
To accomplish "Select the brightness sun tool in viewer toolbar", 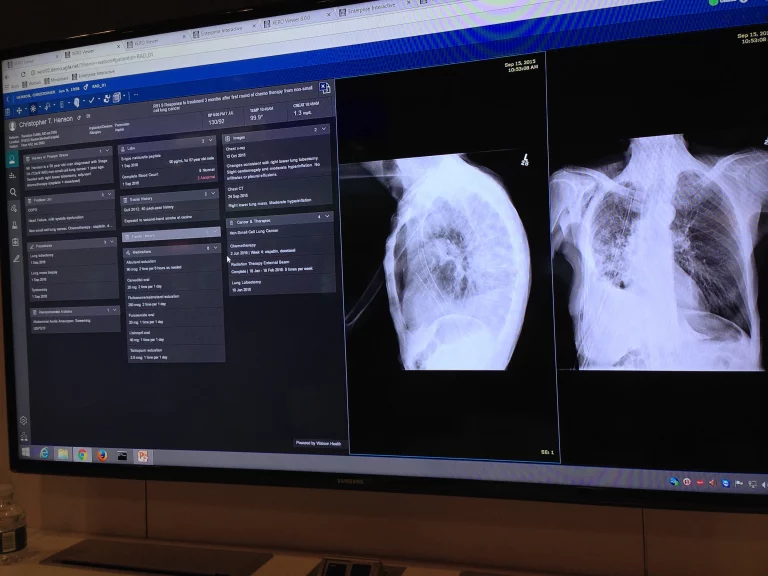I will point(33,108).
